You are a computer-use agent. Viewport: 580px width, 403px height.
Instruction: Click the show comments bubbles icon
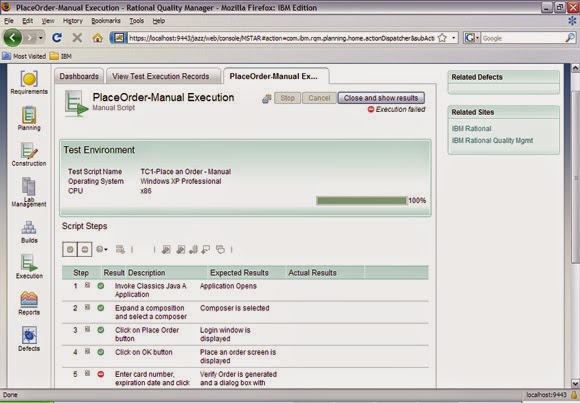[x=220, y=249]
